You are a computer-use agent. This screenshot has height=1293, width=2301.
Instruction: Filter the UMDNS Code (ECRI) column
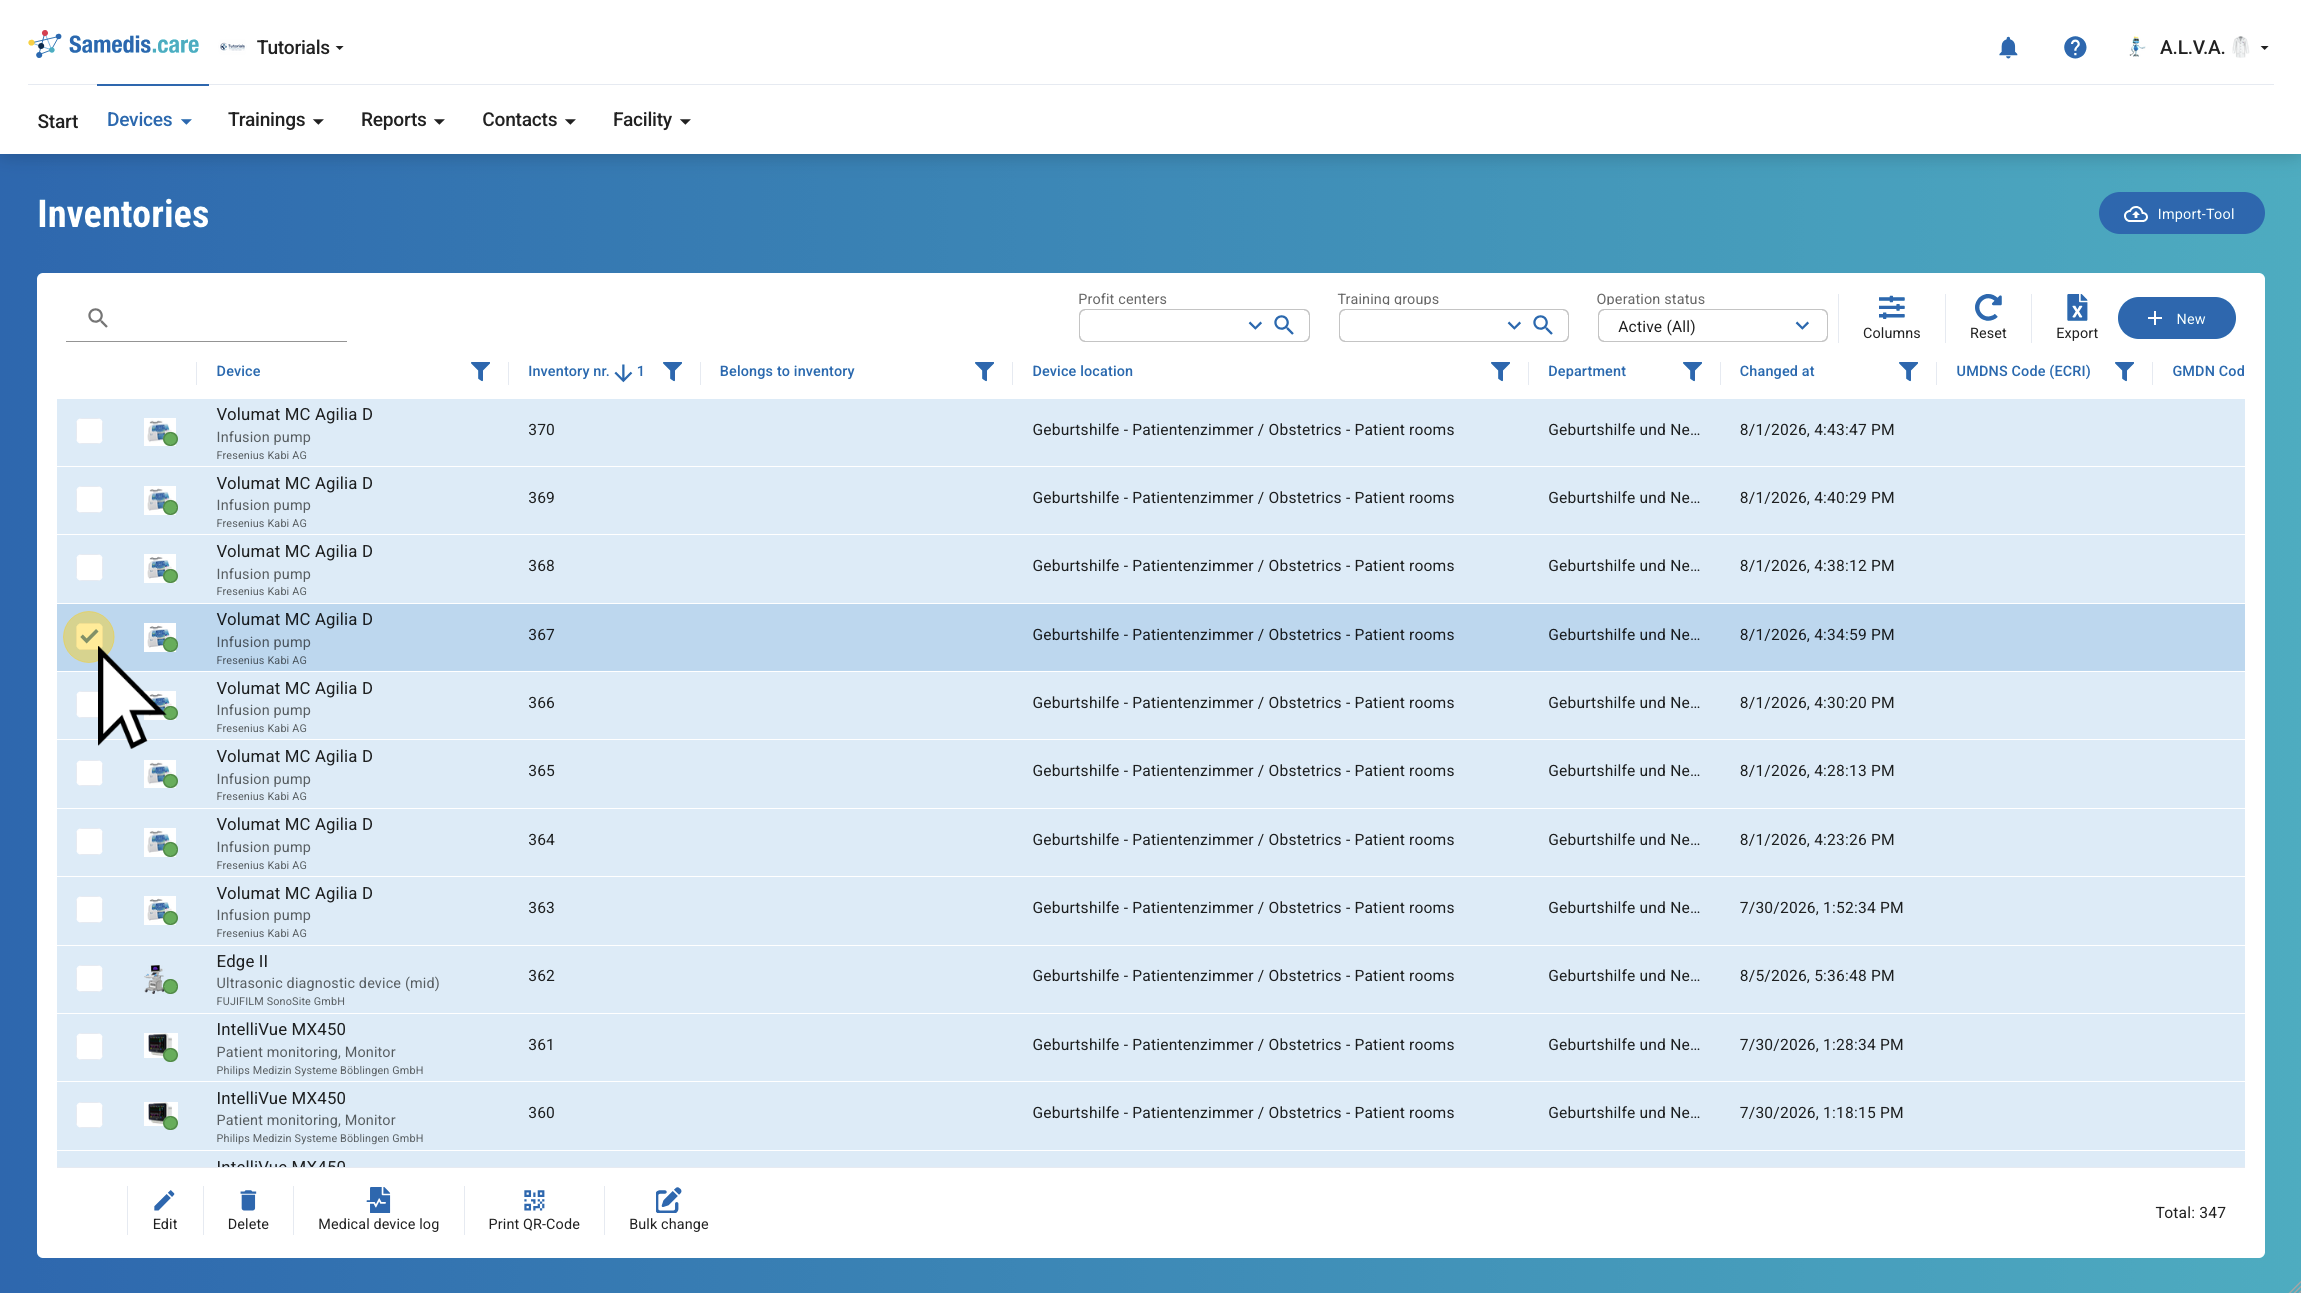coord(2125,372)
